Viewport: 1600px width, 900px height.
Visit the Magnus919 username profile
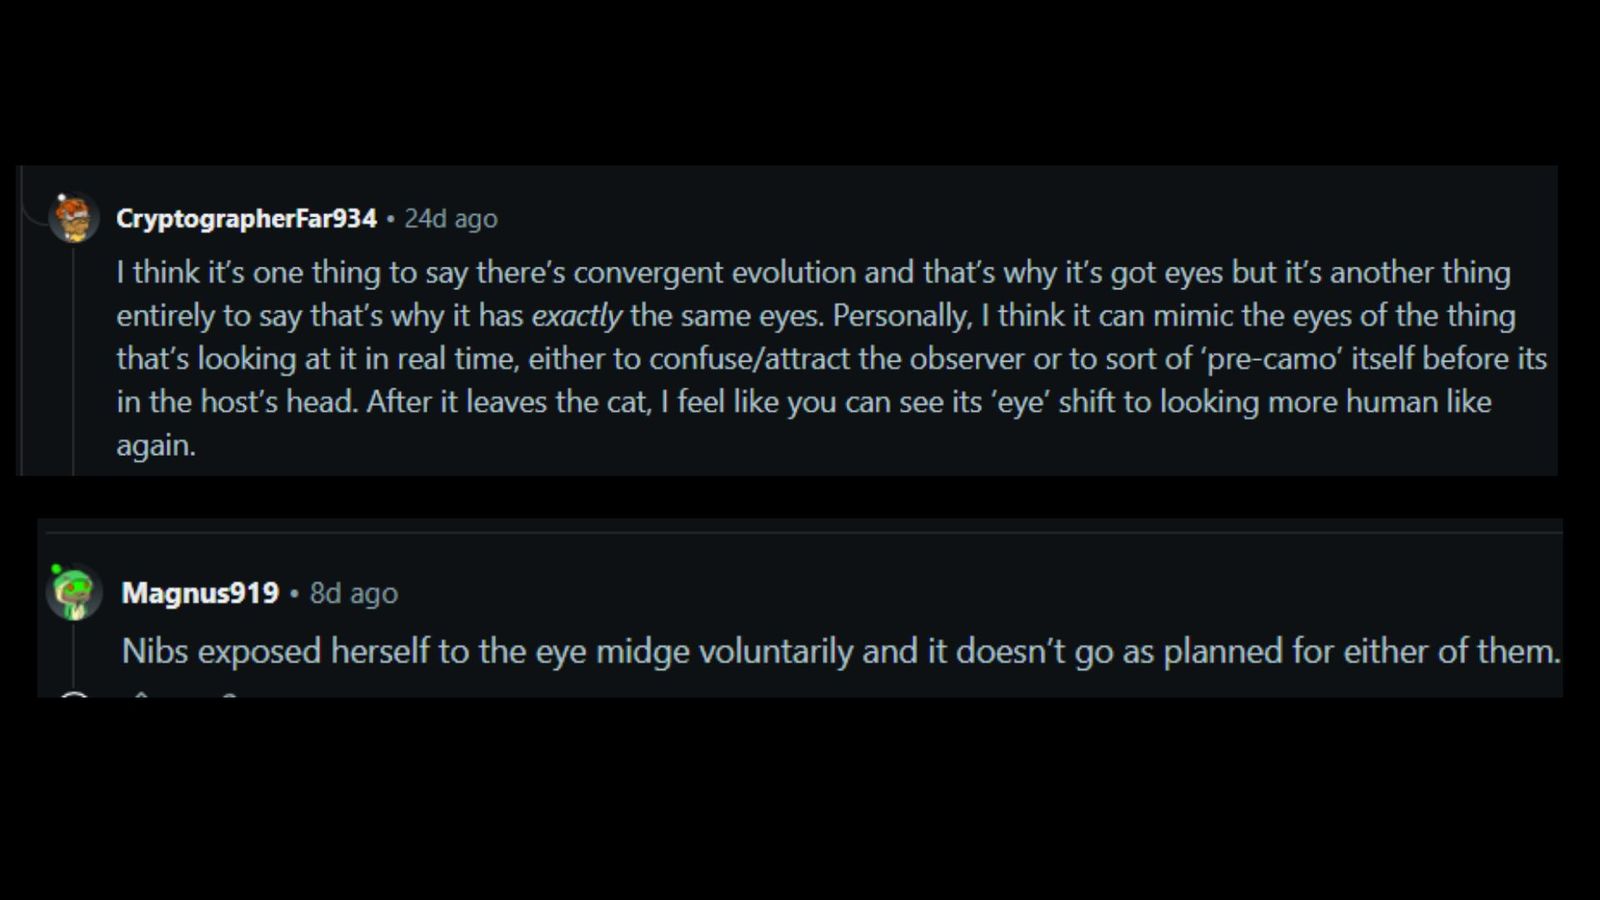click(x=200, y=593)
